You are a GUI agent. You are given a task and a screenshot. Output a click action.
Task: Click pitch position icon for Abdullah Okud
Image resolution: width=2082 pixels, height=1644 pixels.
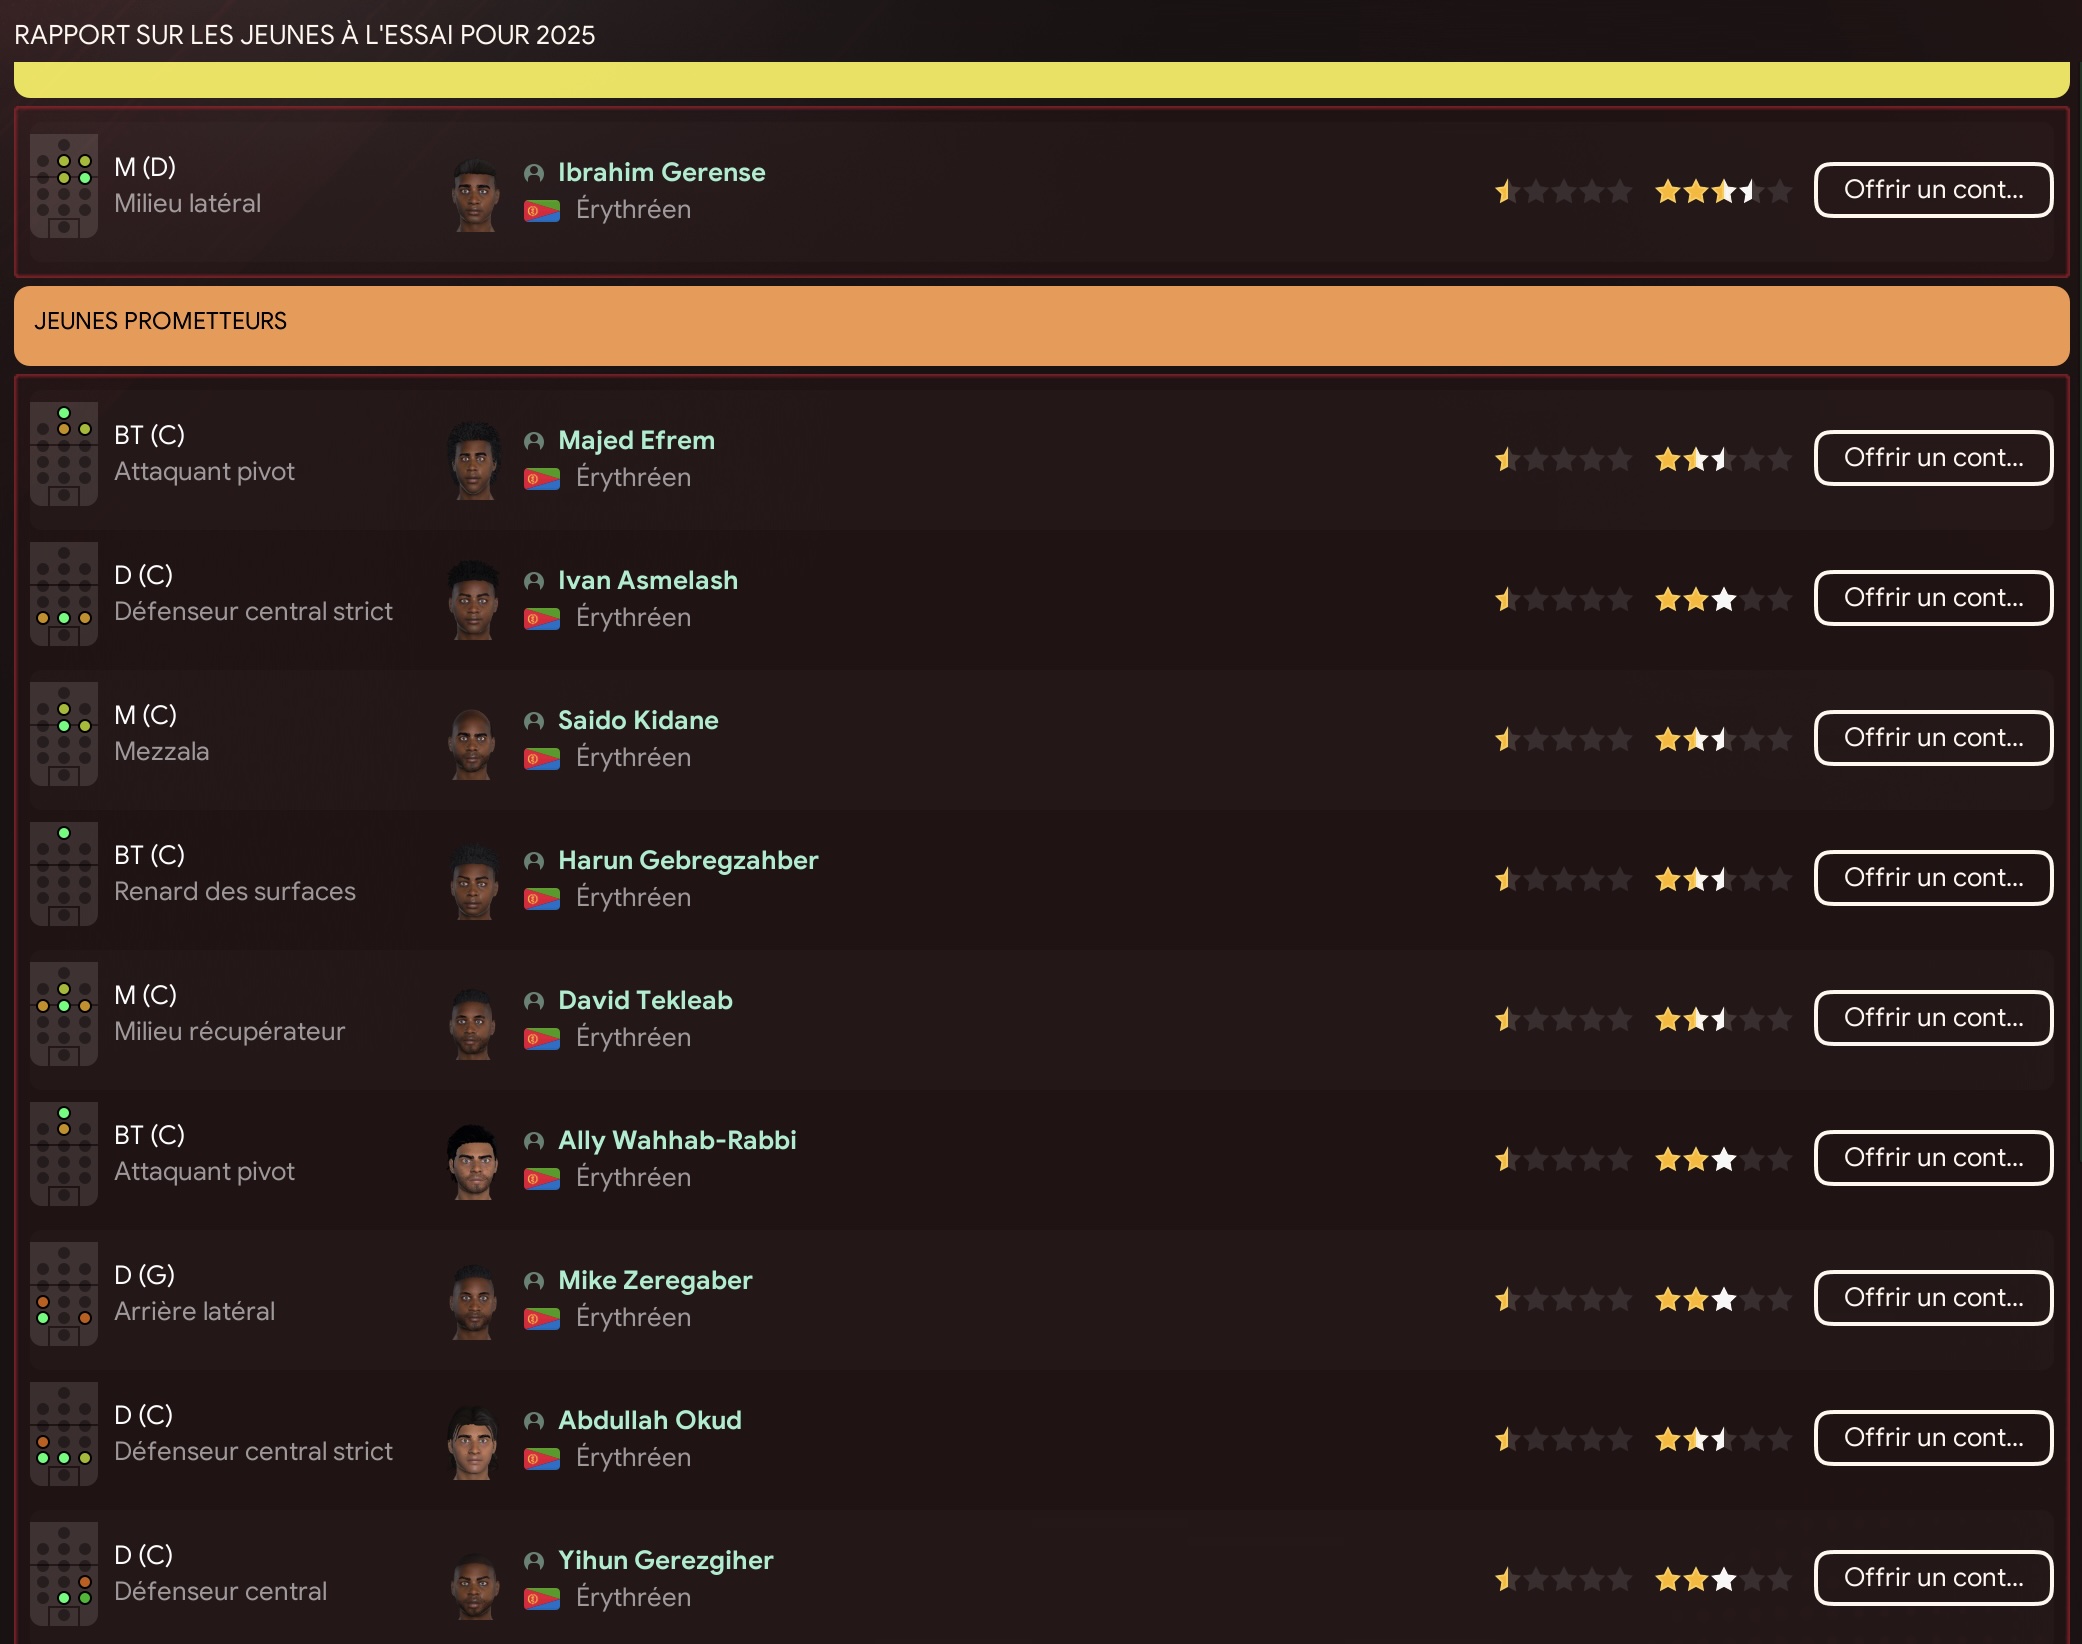coord(64,1434)
